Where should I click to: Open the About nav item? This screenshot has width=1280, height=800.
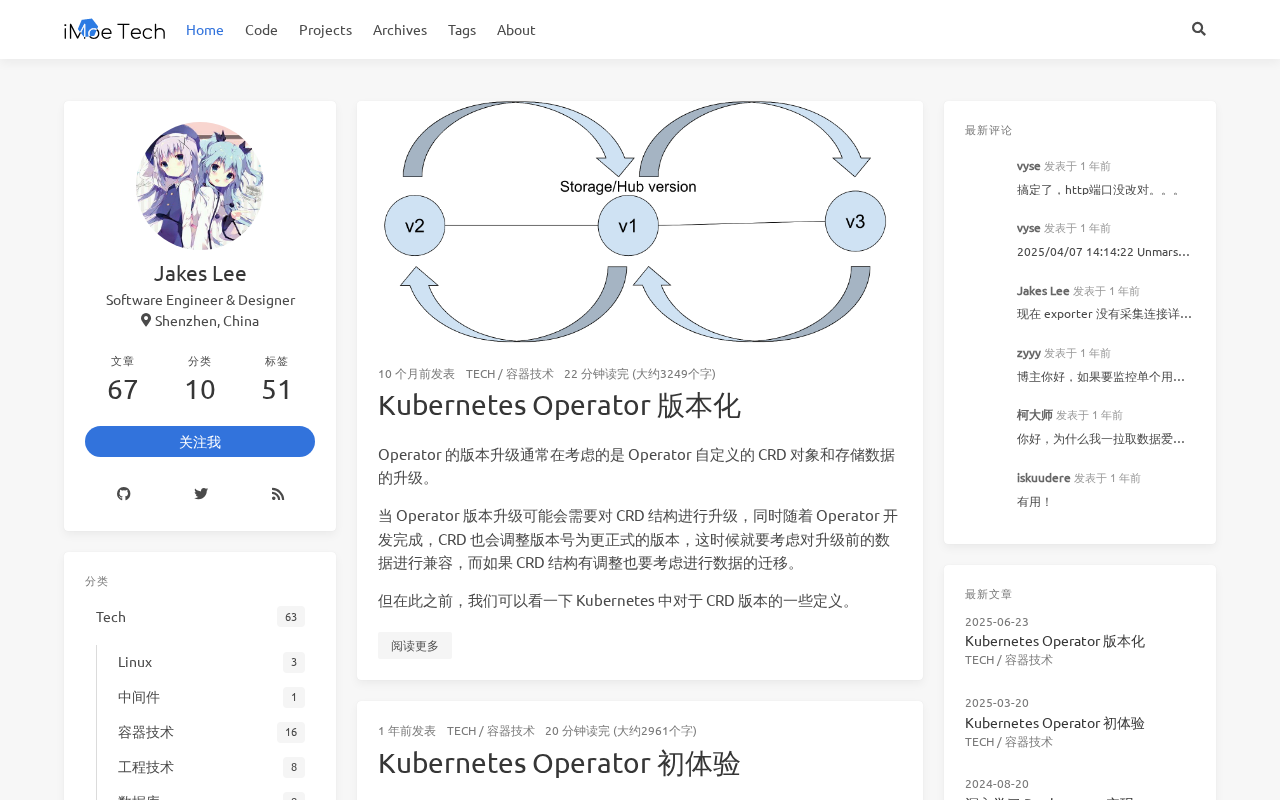[x=516, y=29]
